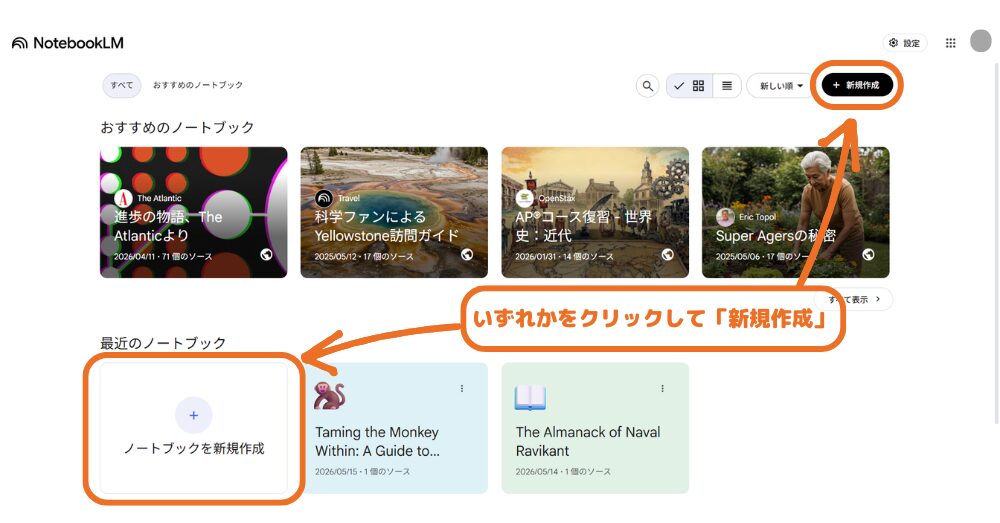Open the 新しい順 sort dropdown
This screenshot has width=1000, height=523.
pos(780,85)
